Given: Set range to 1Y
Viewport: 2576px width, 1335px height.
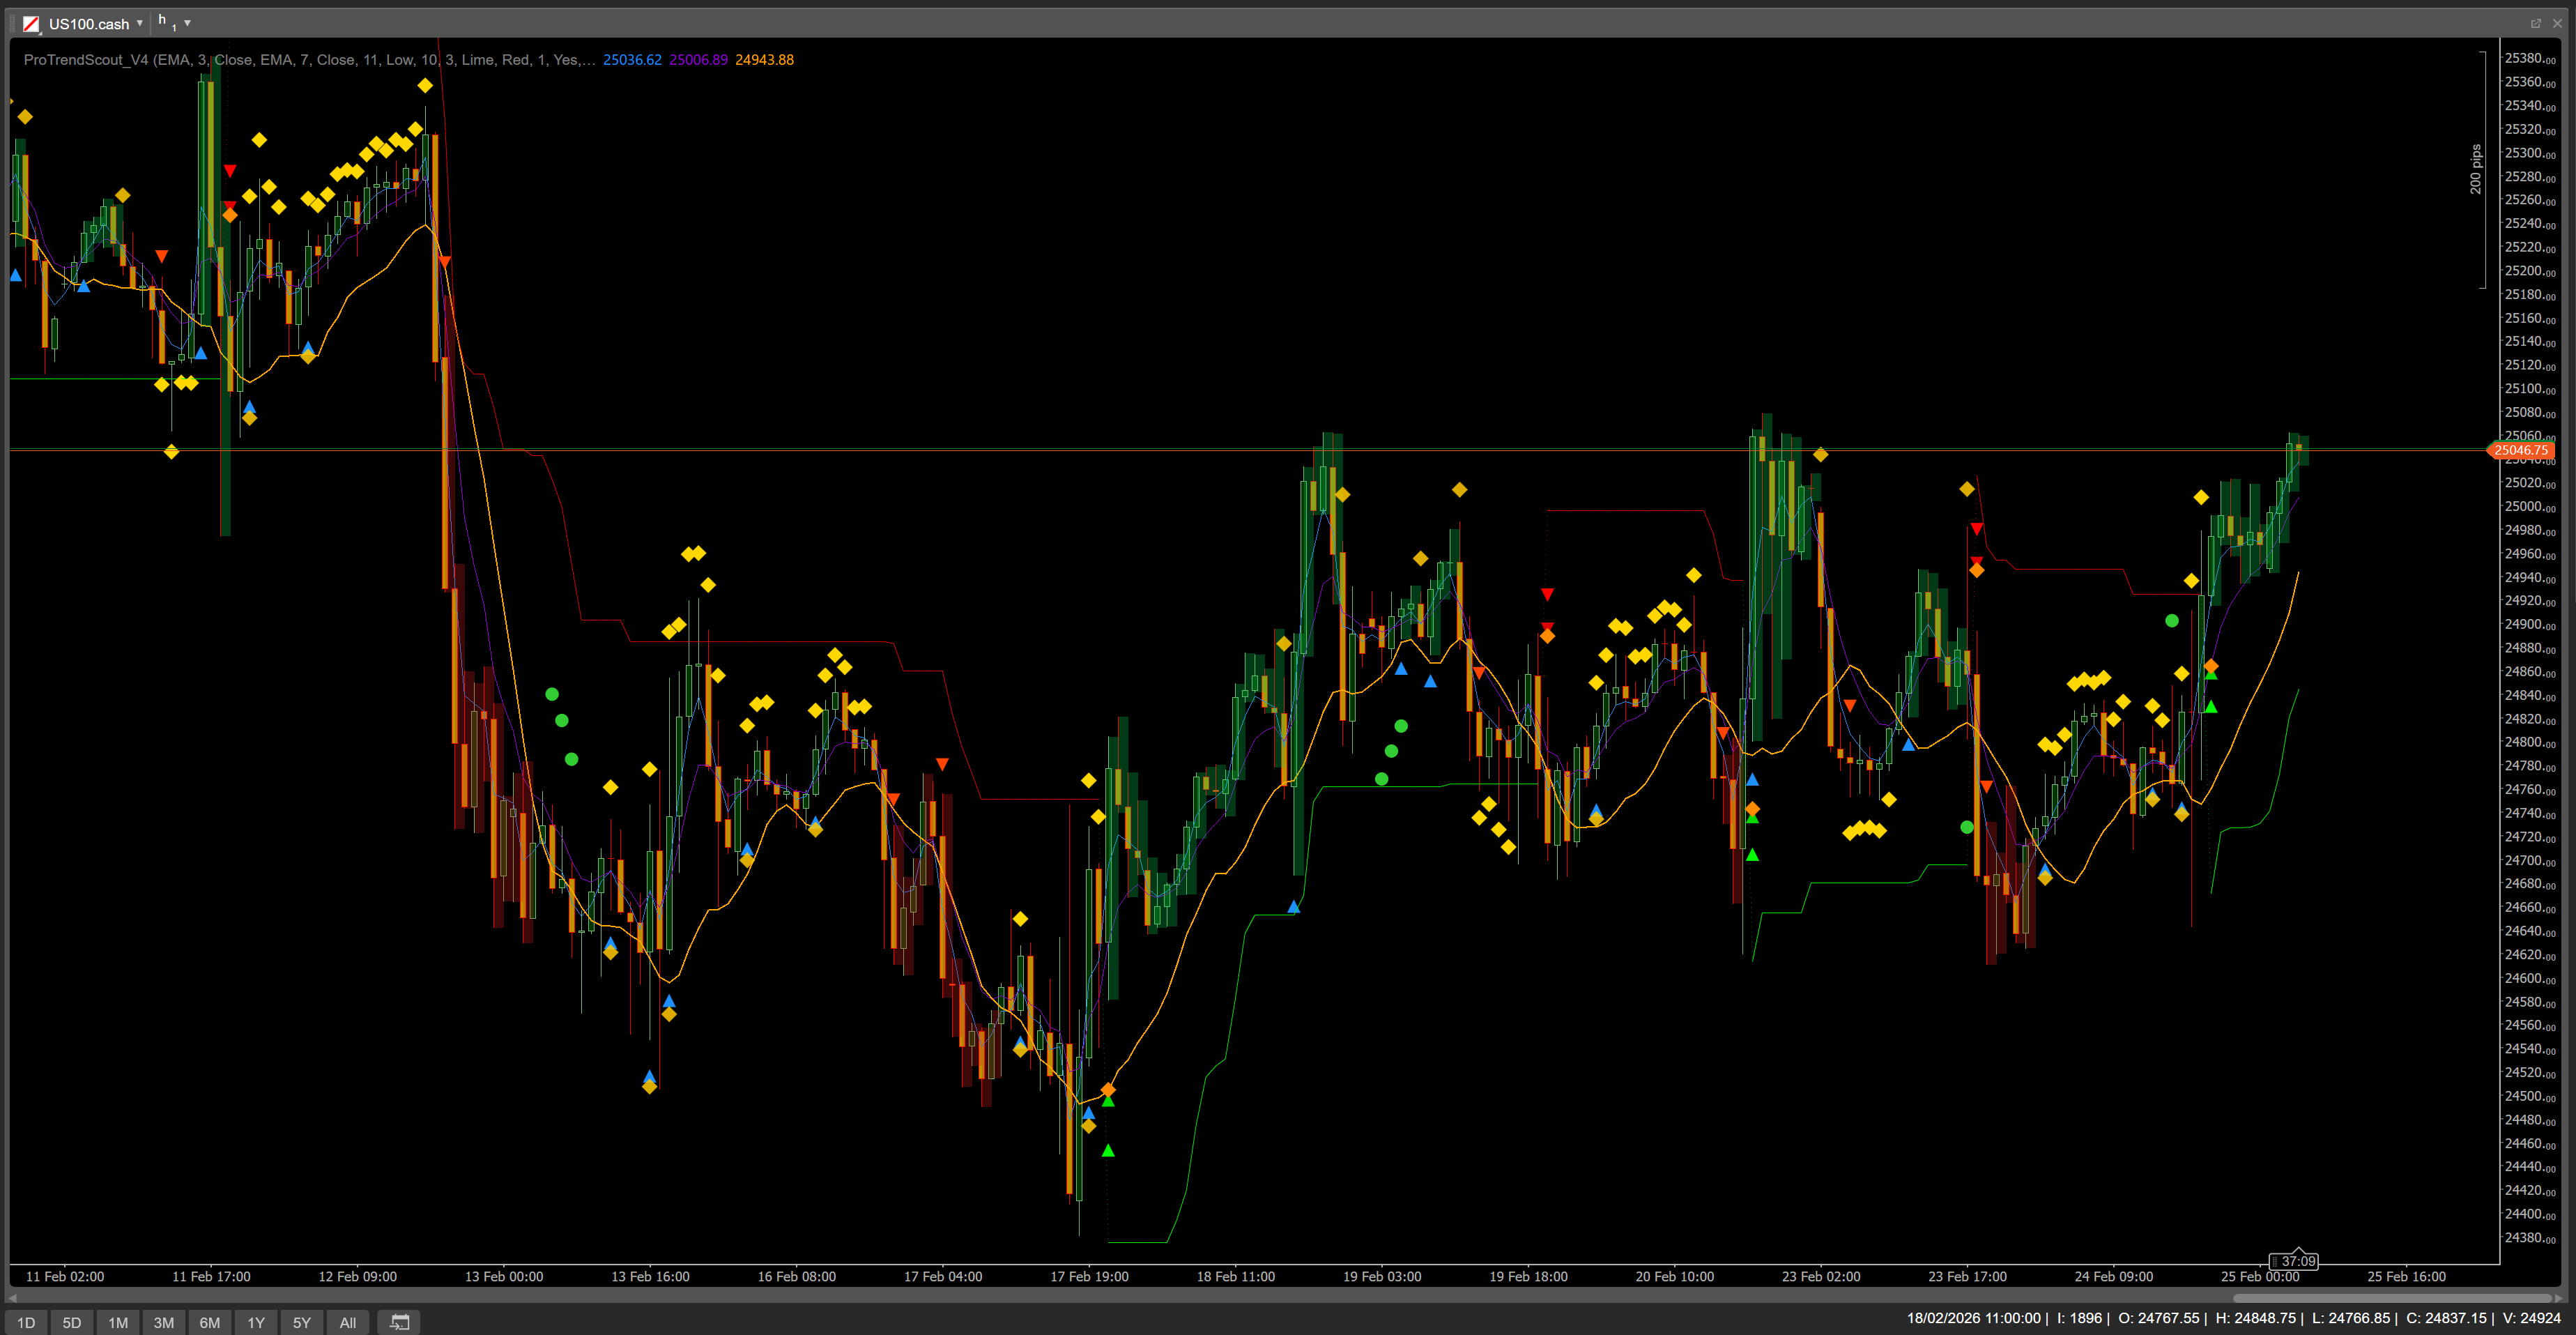Looking at the screenshot, I should (256, 1322).
